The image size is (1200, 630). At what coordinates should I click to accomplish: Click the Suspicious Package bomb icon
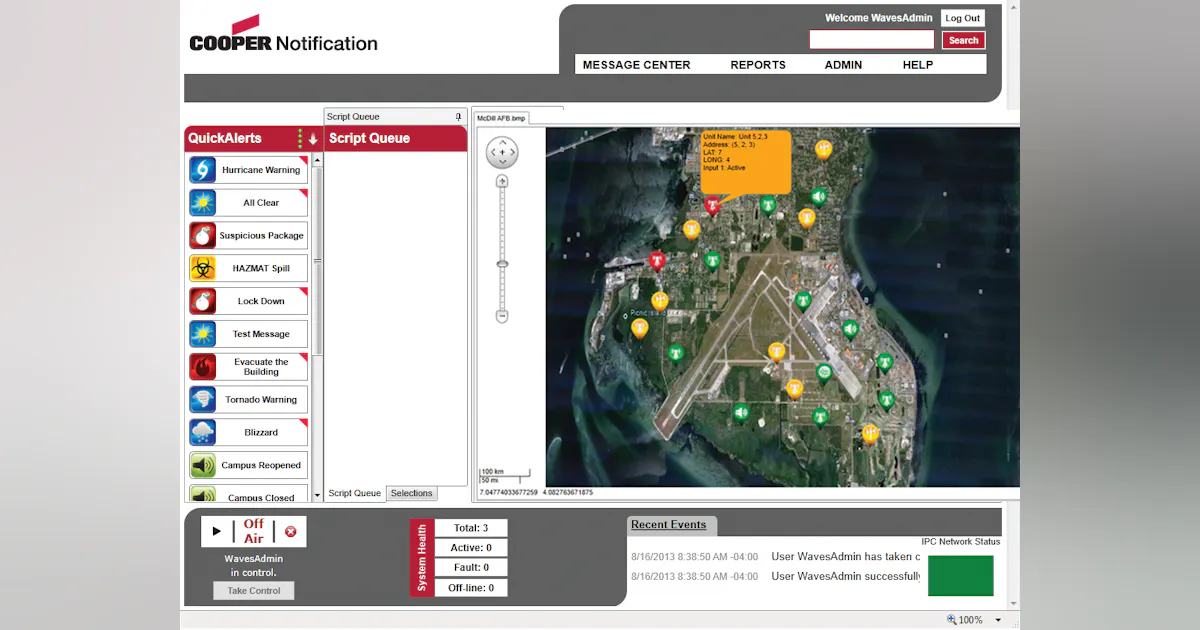[203, 236]
